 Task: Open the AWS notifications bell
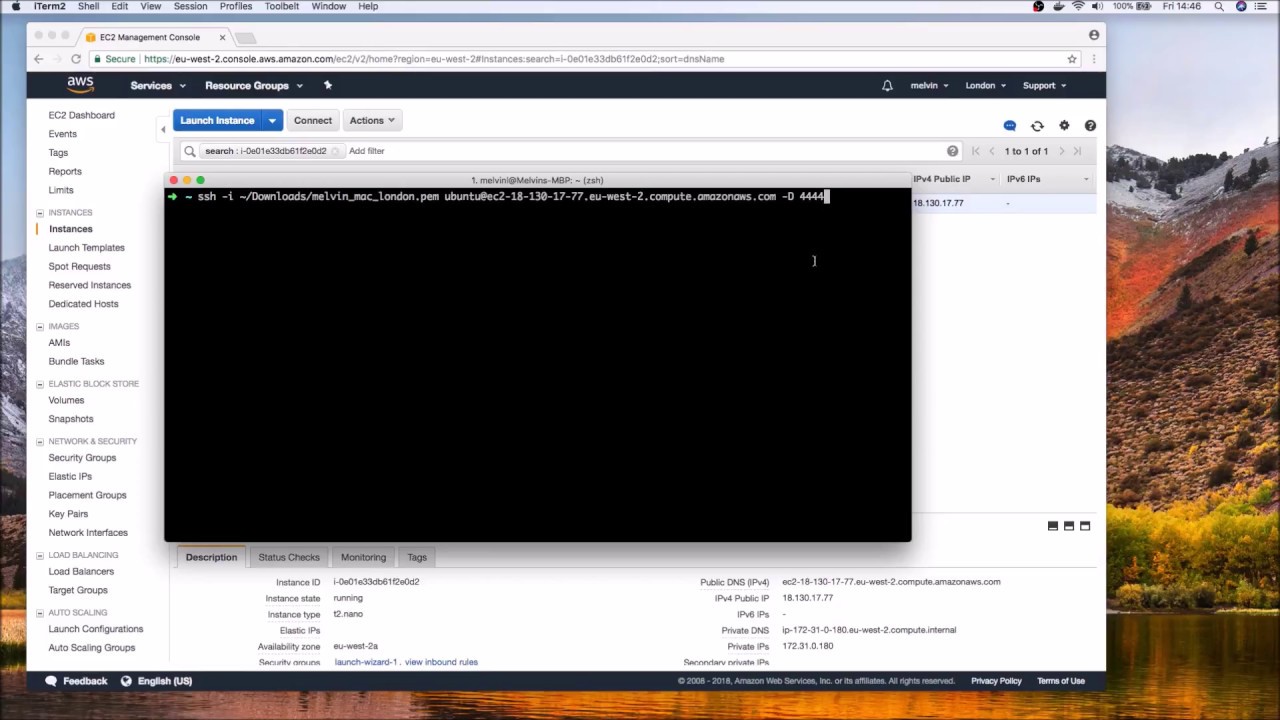tap(887, 86)
